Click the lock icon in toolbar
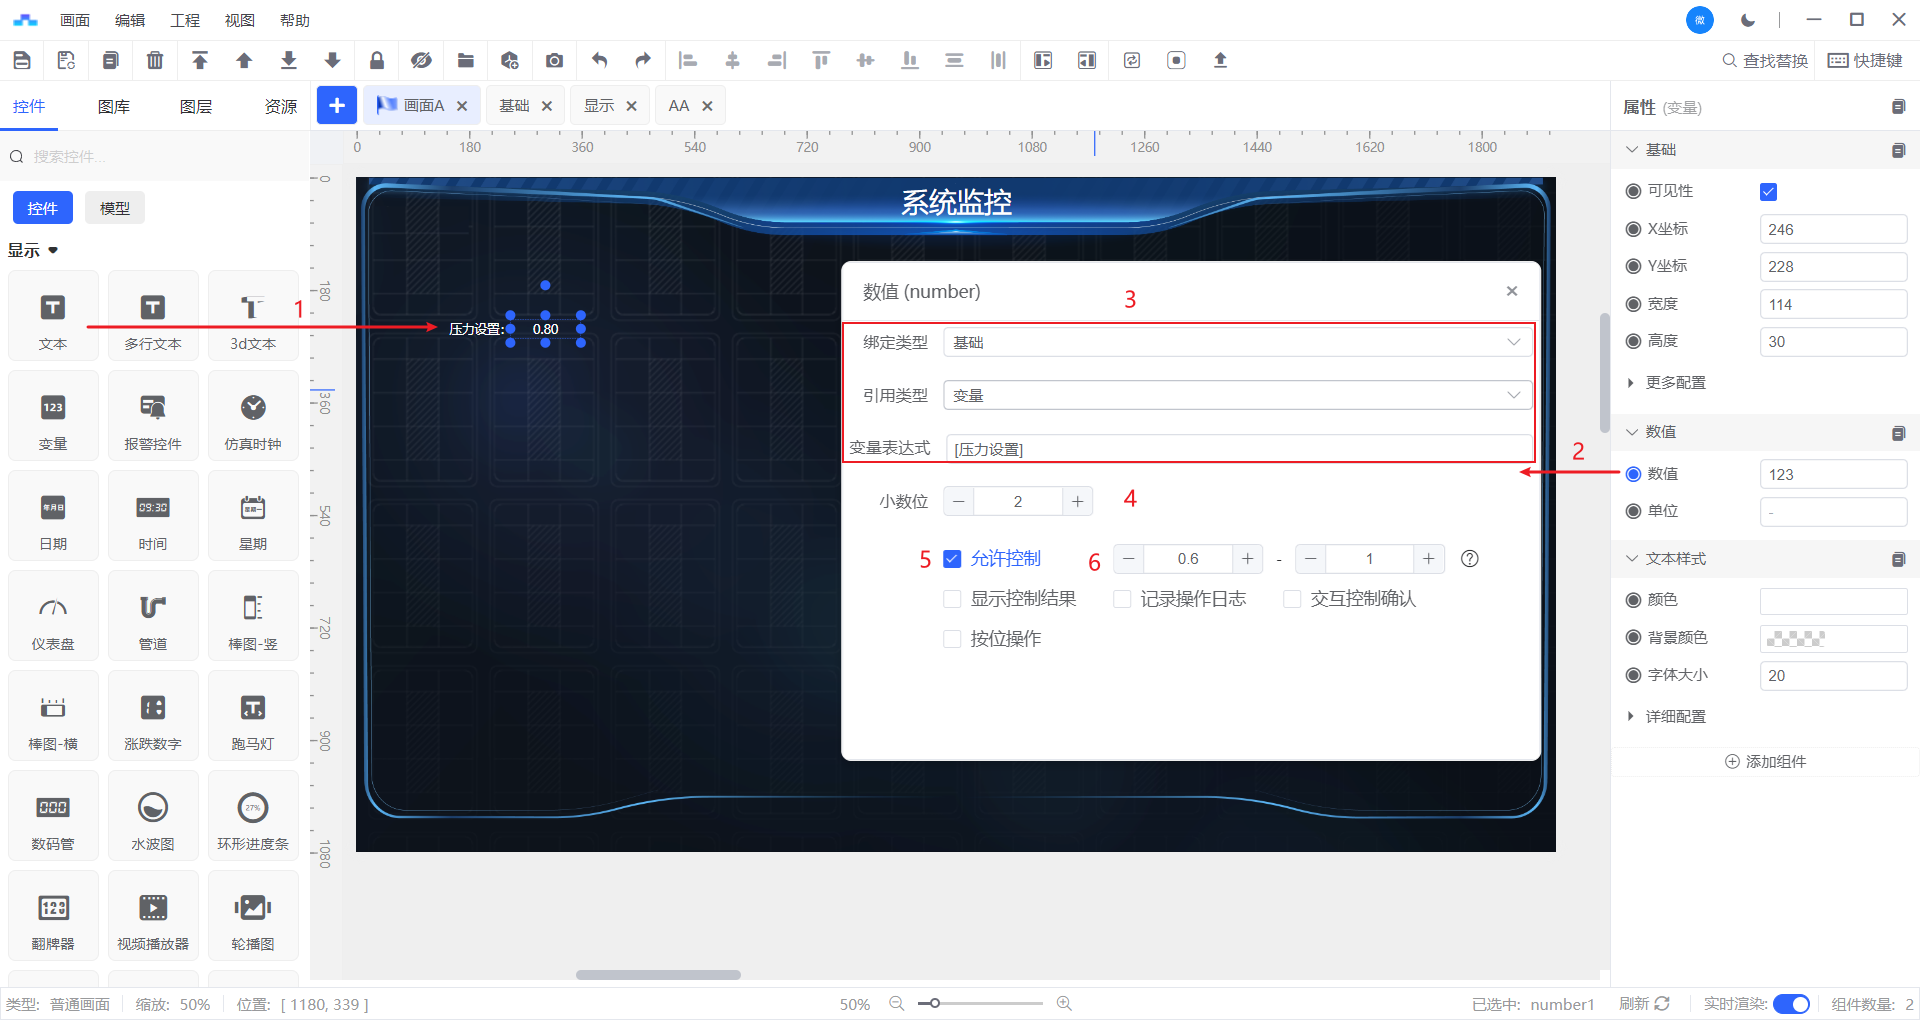Screen dimensions: 1920x1020 click(377, 60)
